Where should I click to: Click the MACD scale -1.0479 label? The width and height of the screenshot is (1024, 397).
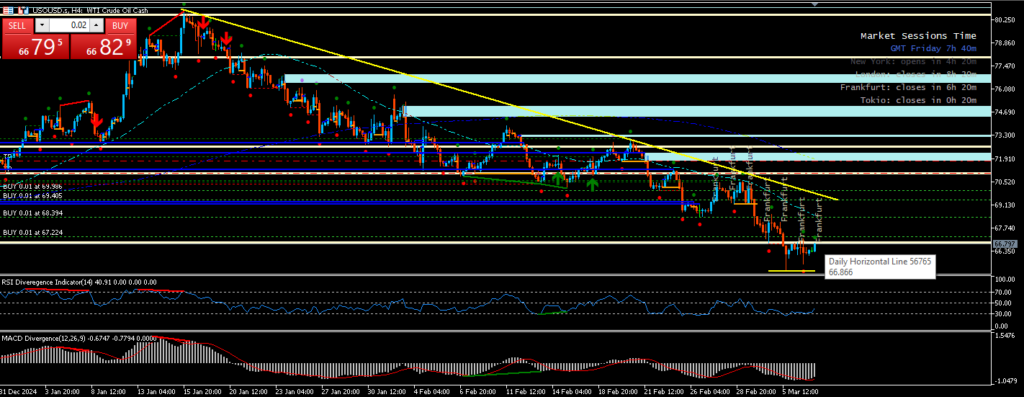pos(1006,380)
